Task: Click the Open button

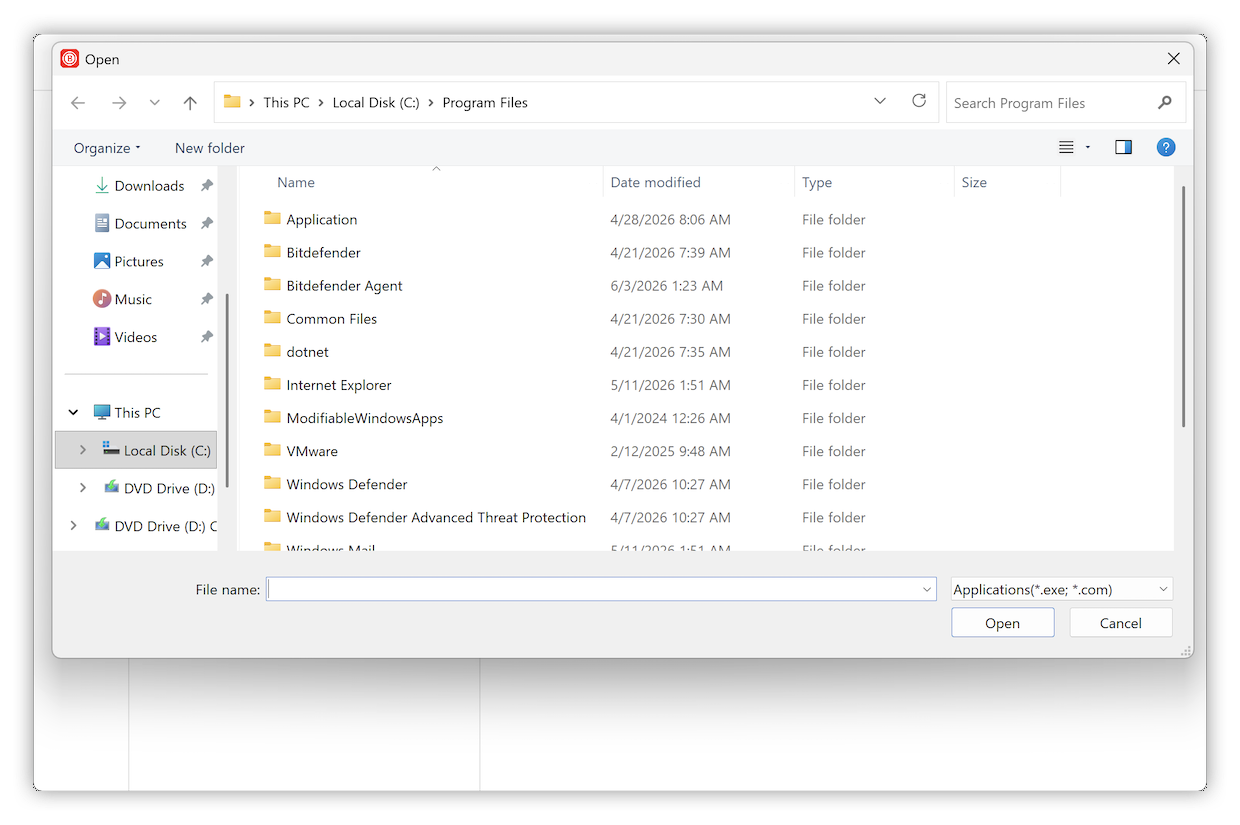Action: click(1003, 623)
